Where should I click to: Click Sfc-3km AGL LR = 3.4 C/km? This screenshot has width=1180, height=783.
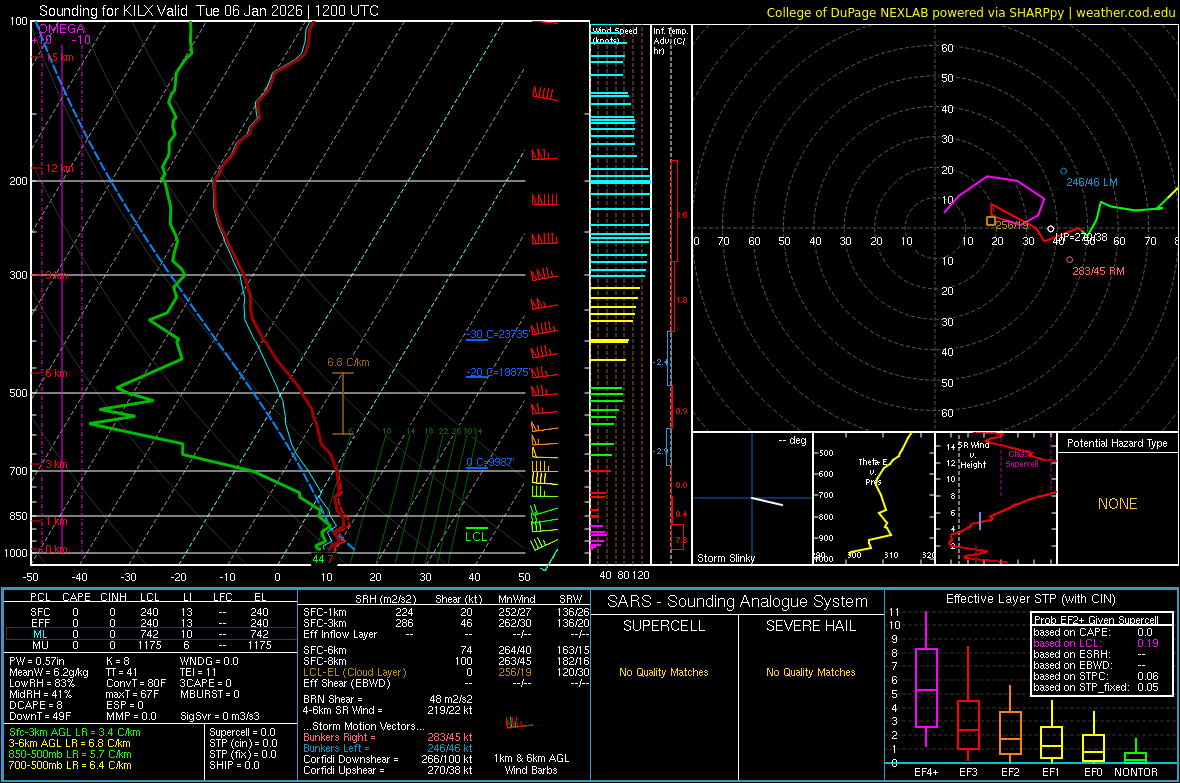tap(75, 732)
